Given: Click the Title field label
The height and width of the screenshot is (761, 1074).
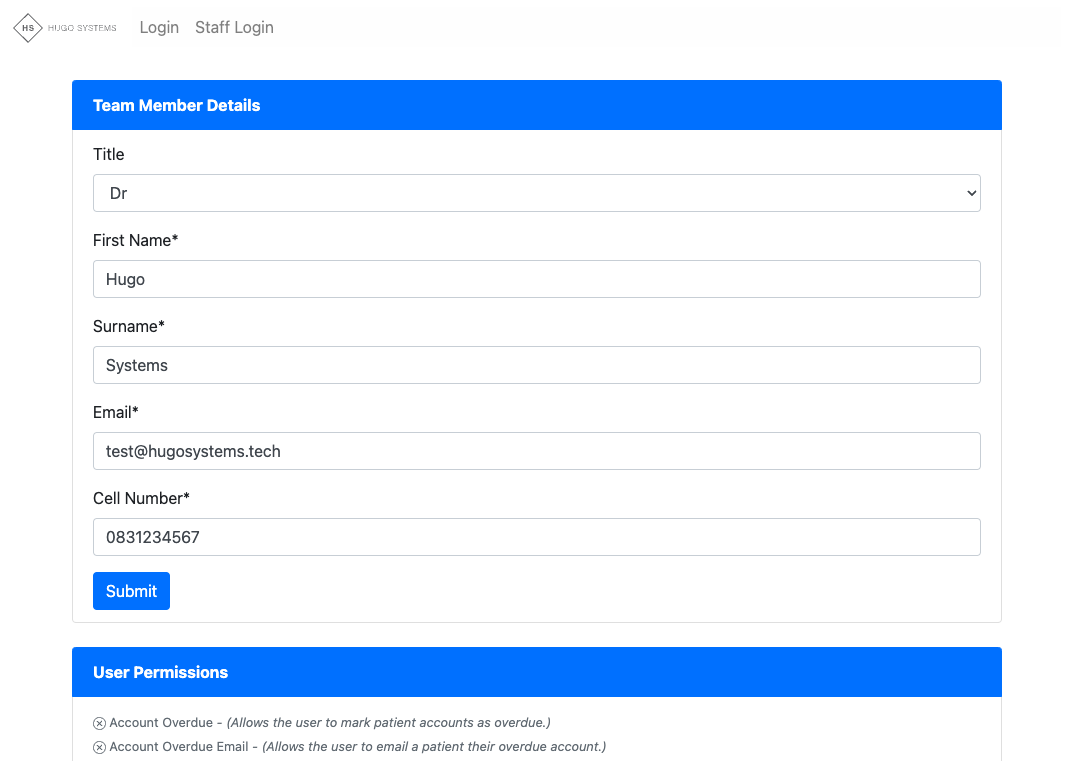Looking at the screenshot, I should coord(108,154).
